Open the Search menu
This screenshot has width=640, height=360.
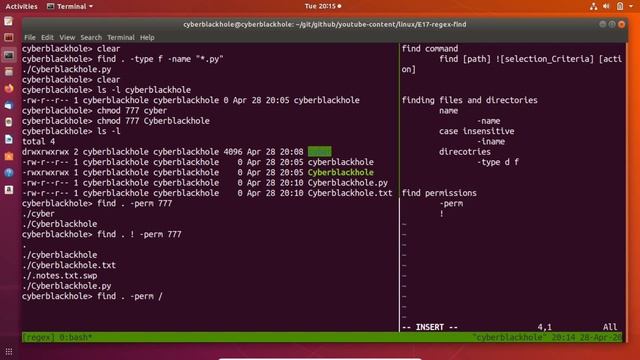(x=91, y=37)
